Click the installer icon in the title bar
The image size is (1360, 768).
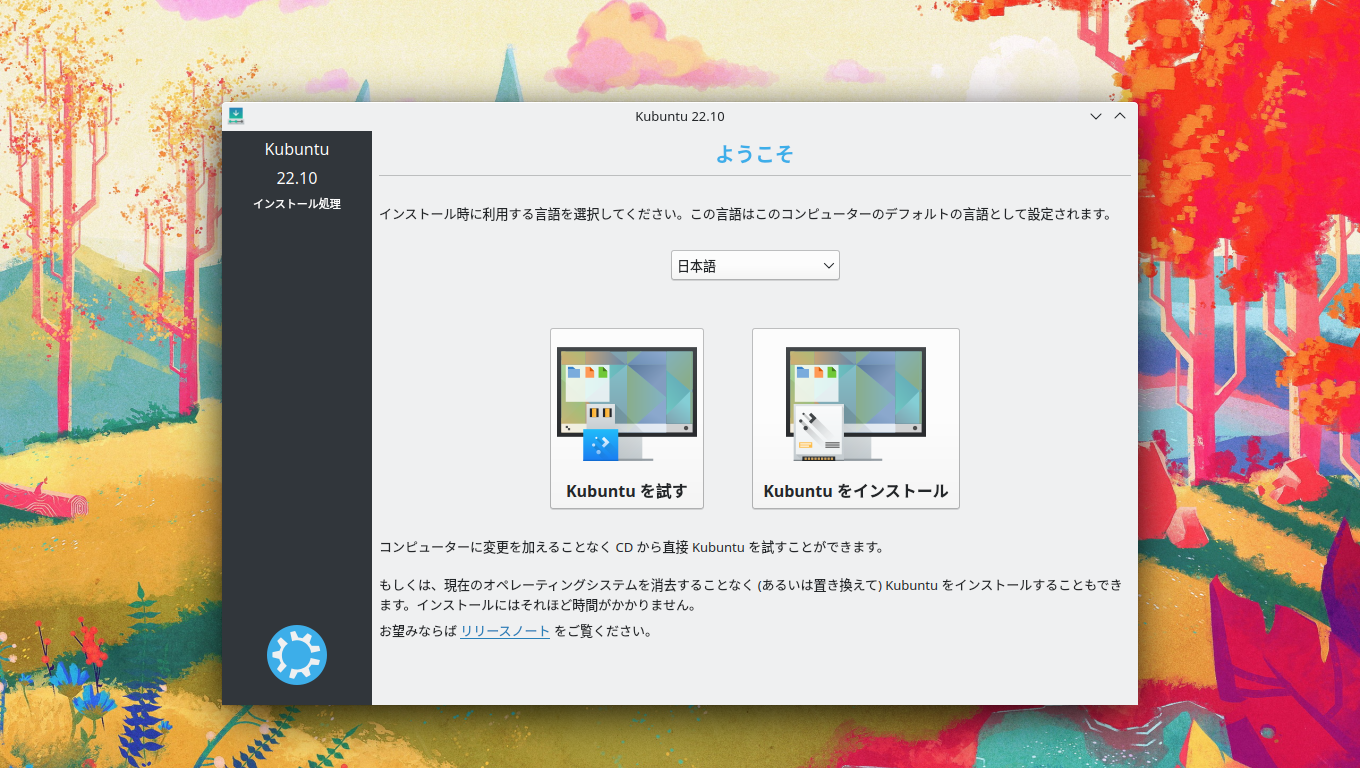(236, 116)
